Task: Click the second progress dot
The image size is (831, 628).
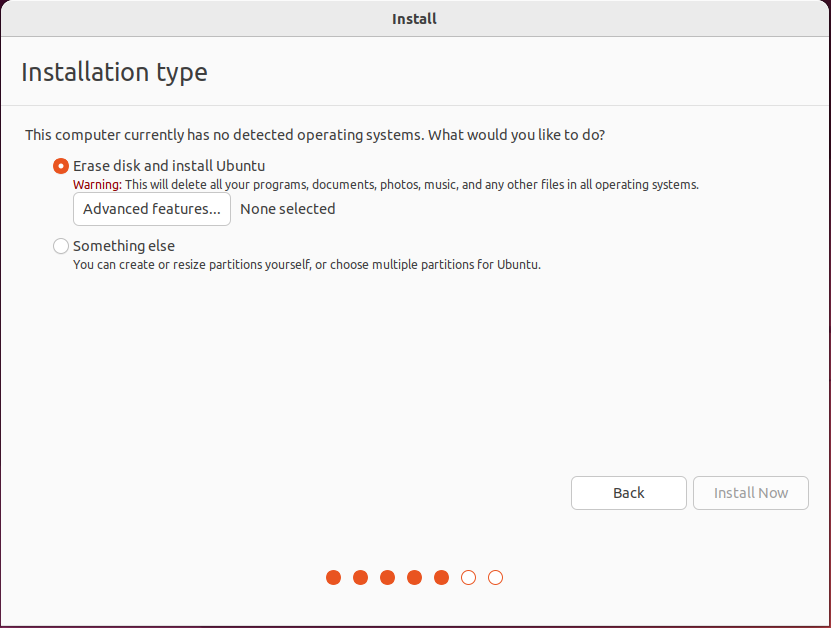Action: coord(361,577)
